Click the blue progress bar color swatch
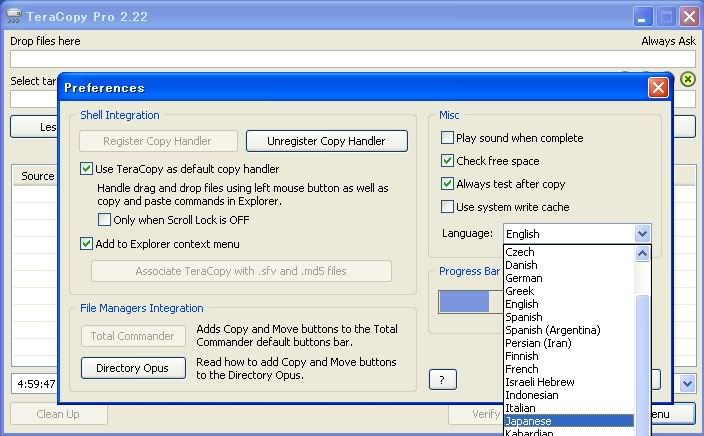704x436 pixels. click(x=464, y=301)
